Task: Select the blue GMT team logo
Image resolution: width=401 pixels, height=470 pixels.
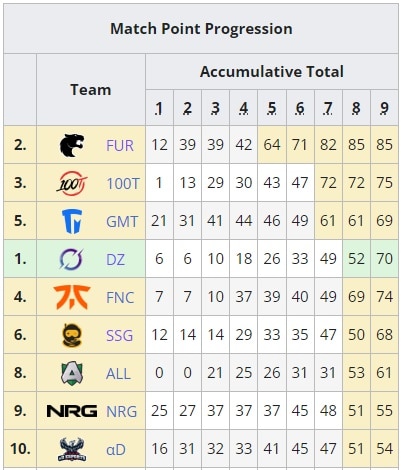Action: point(72,221)
